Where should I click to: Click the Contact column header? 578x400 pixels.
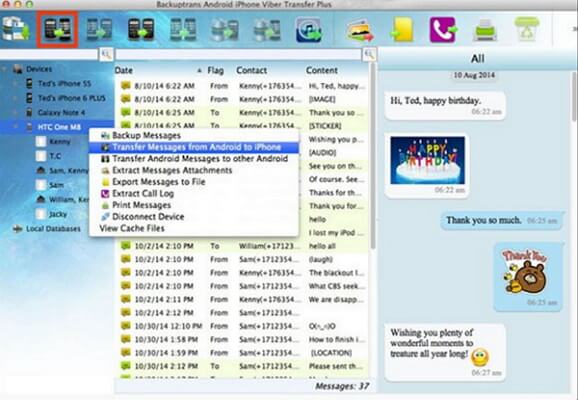tap(251, 70)
